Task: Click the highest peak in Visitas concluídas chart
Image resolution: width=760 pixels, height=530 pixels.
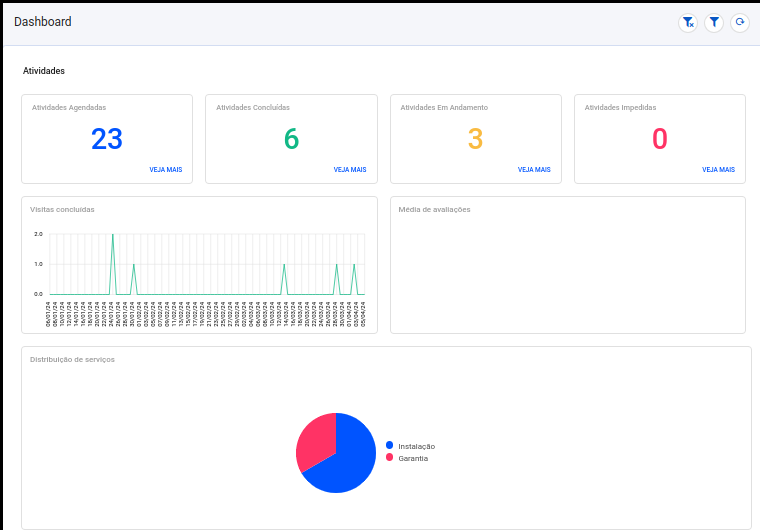Action: click(x=113, y=235)
